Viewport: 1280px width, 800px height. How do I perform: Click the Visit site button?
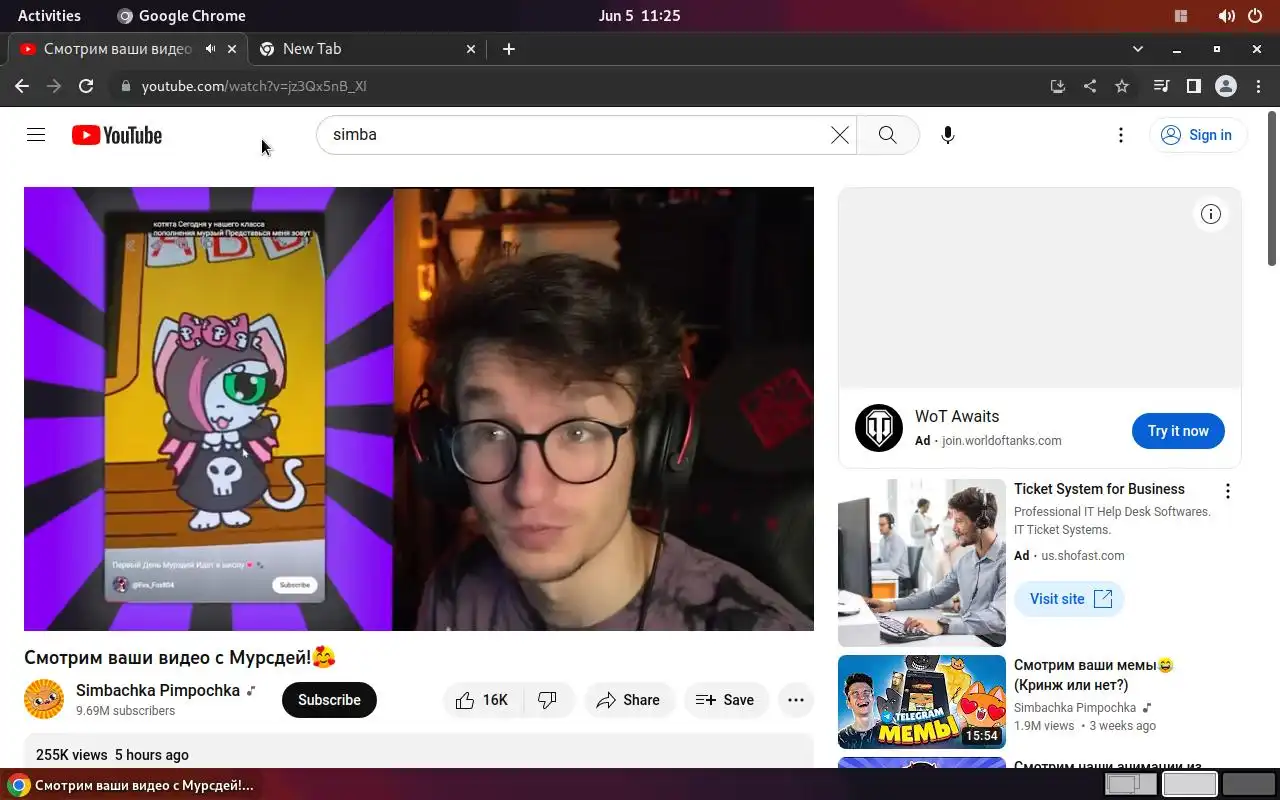pyautogui.click(x=1069, y=599)
